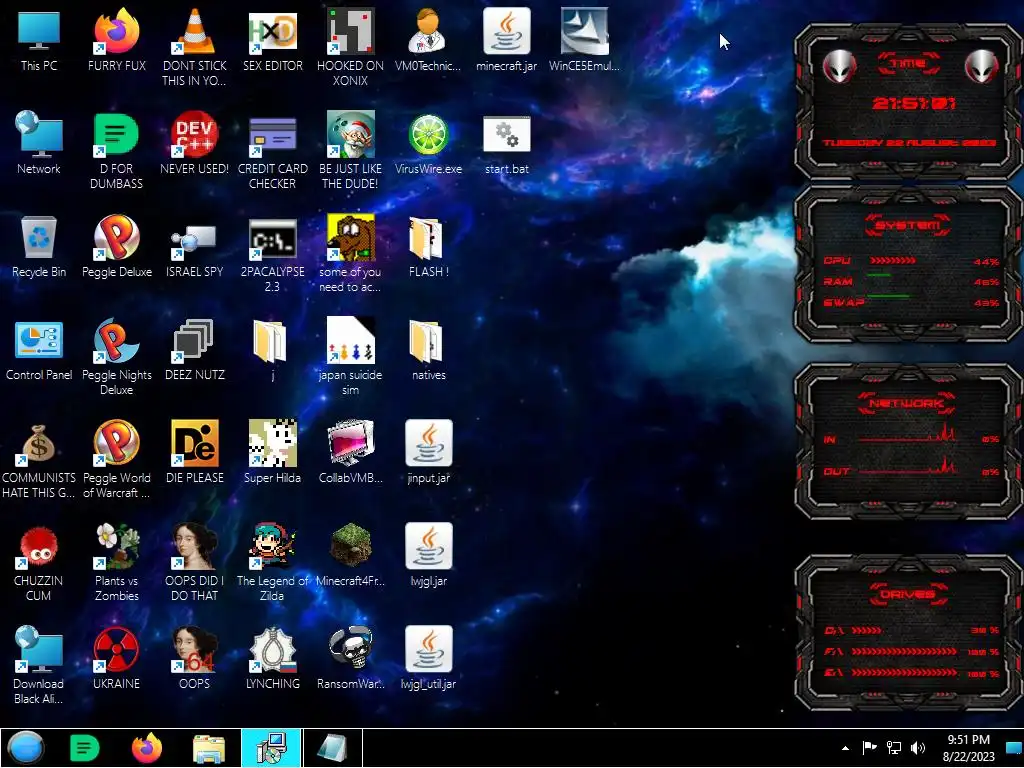The image size is (1024, 768).
Task: Open the FLASH ! folder
Action: pos(428,246)
